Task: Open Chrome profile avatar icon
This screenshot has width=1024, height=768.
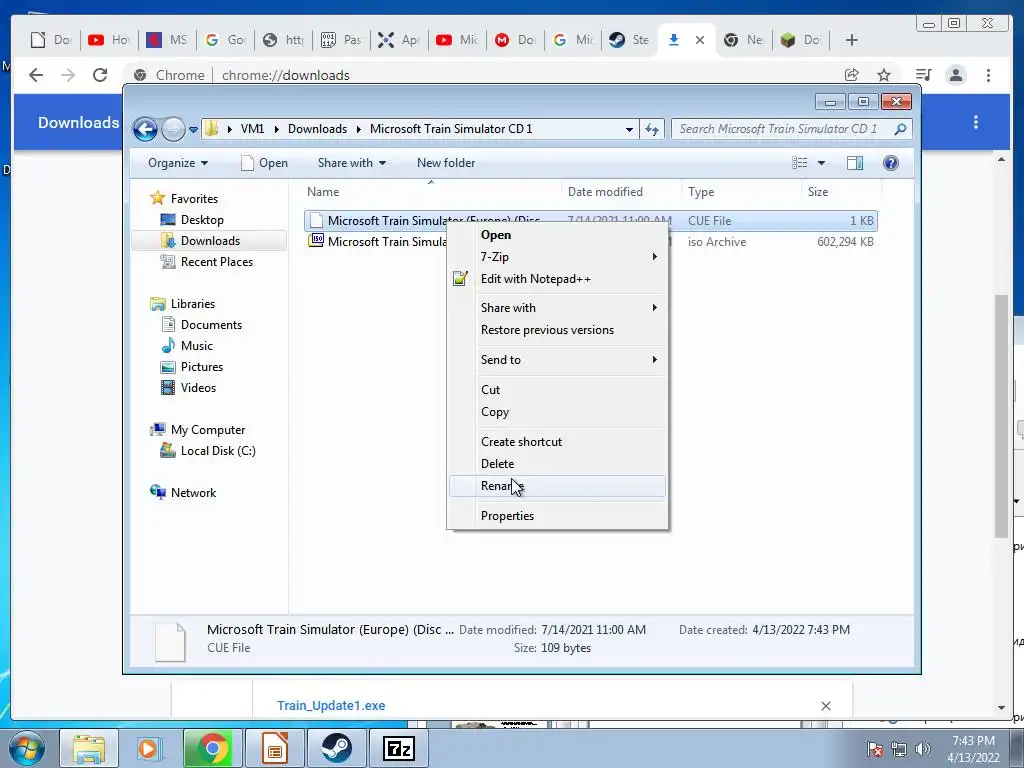Action: [x=956, y=75]
